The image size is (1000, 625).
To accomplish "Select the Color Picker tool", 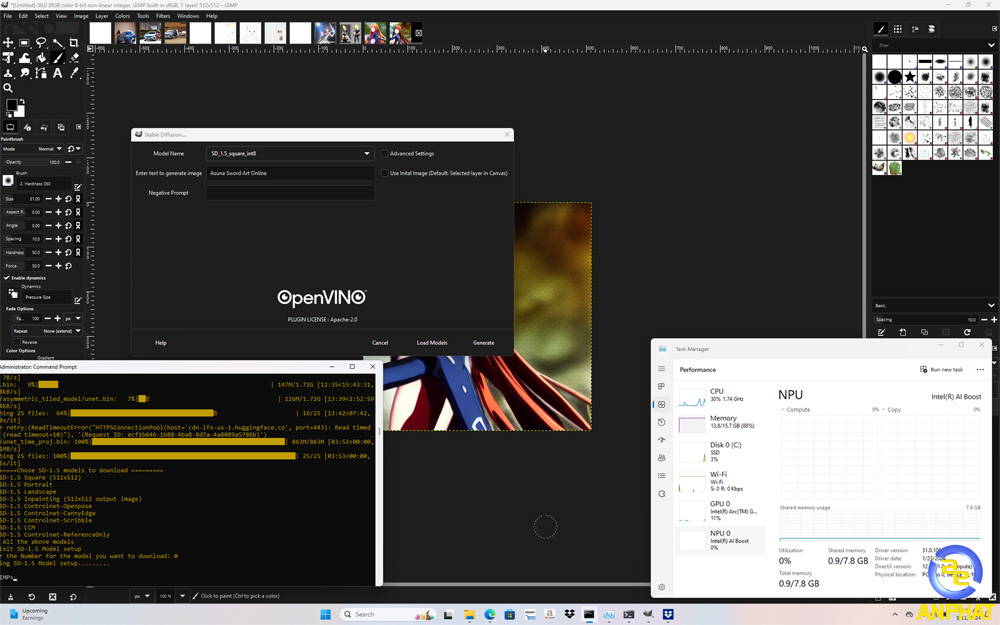I will point(74,73).
